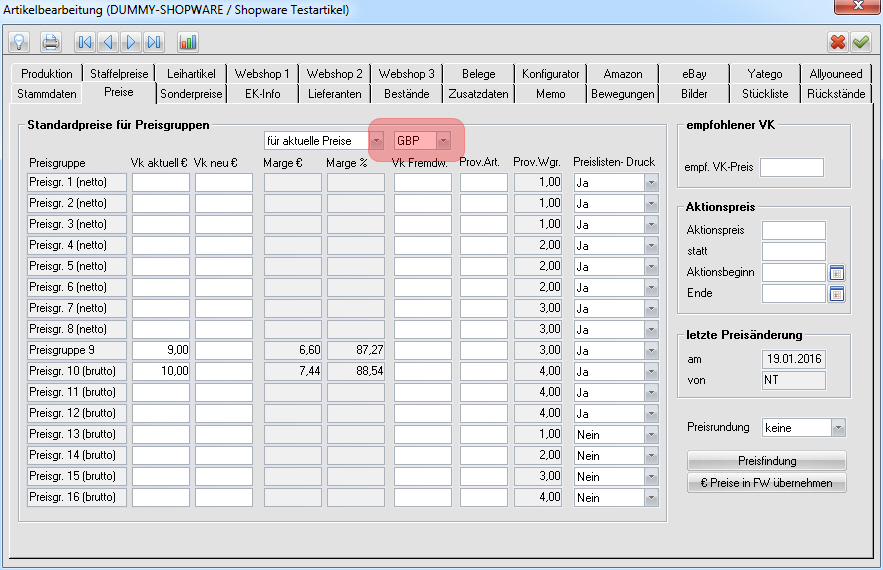Image resolution: width=883 pixels, height=570 pixels.
Task: Click Vk neu field for Preisgruppe 9
Action: (224, 350)
